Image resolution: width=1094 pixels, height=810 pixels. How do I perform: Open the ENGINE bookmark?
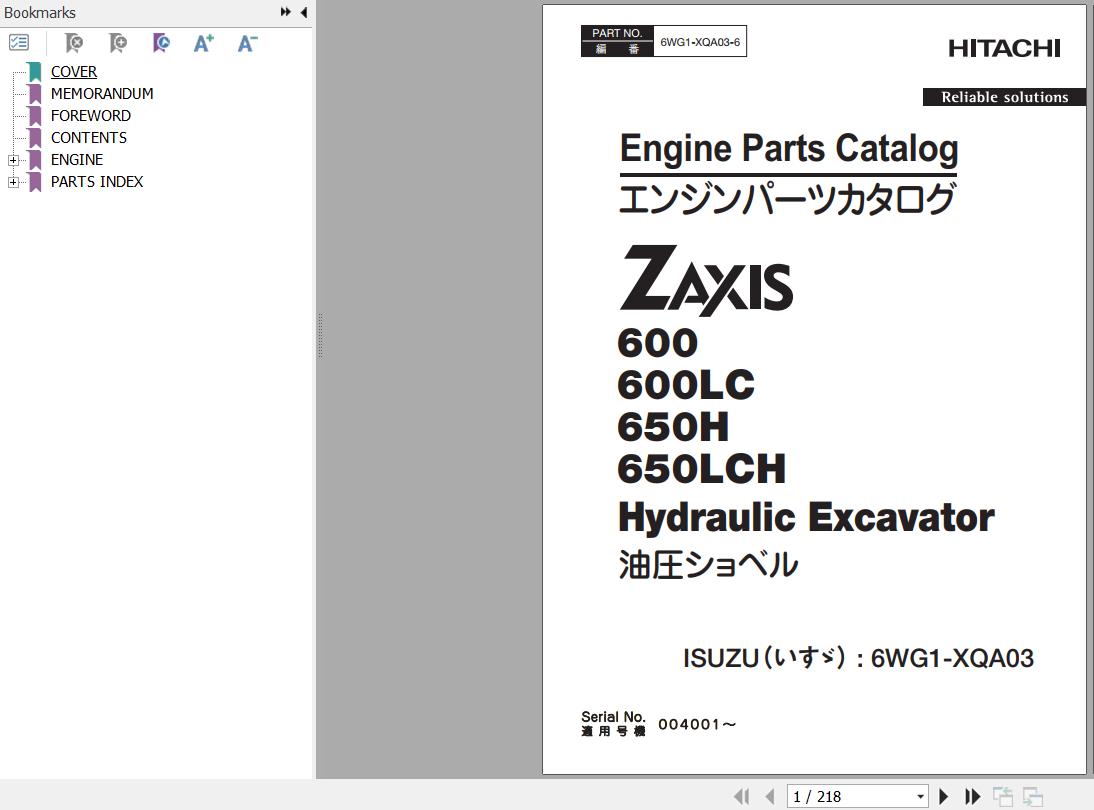point(77,160)
